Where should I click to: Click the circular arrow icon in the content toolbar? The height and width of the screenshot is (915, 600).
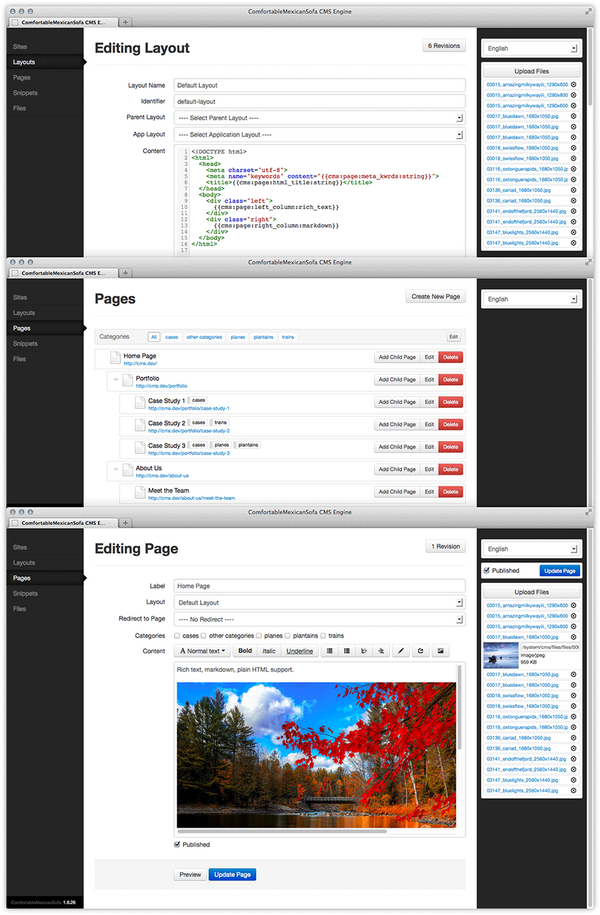click(420, 651)
